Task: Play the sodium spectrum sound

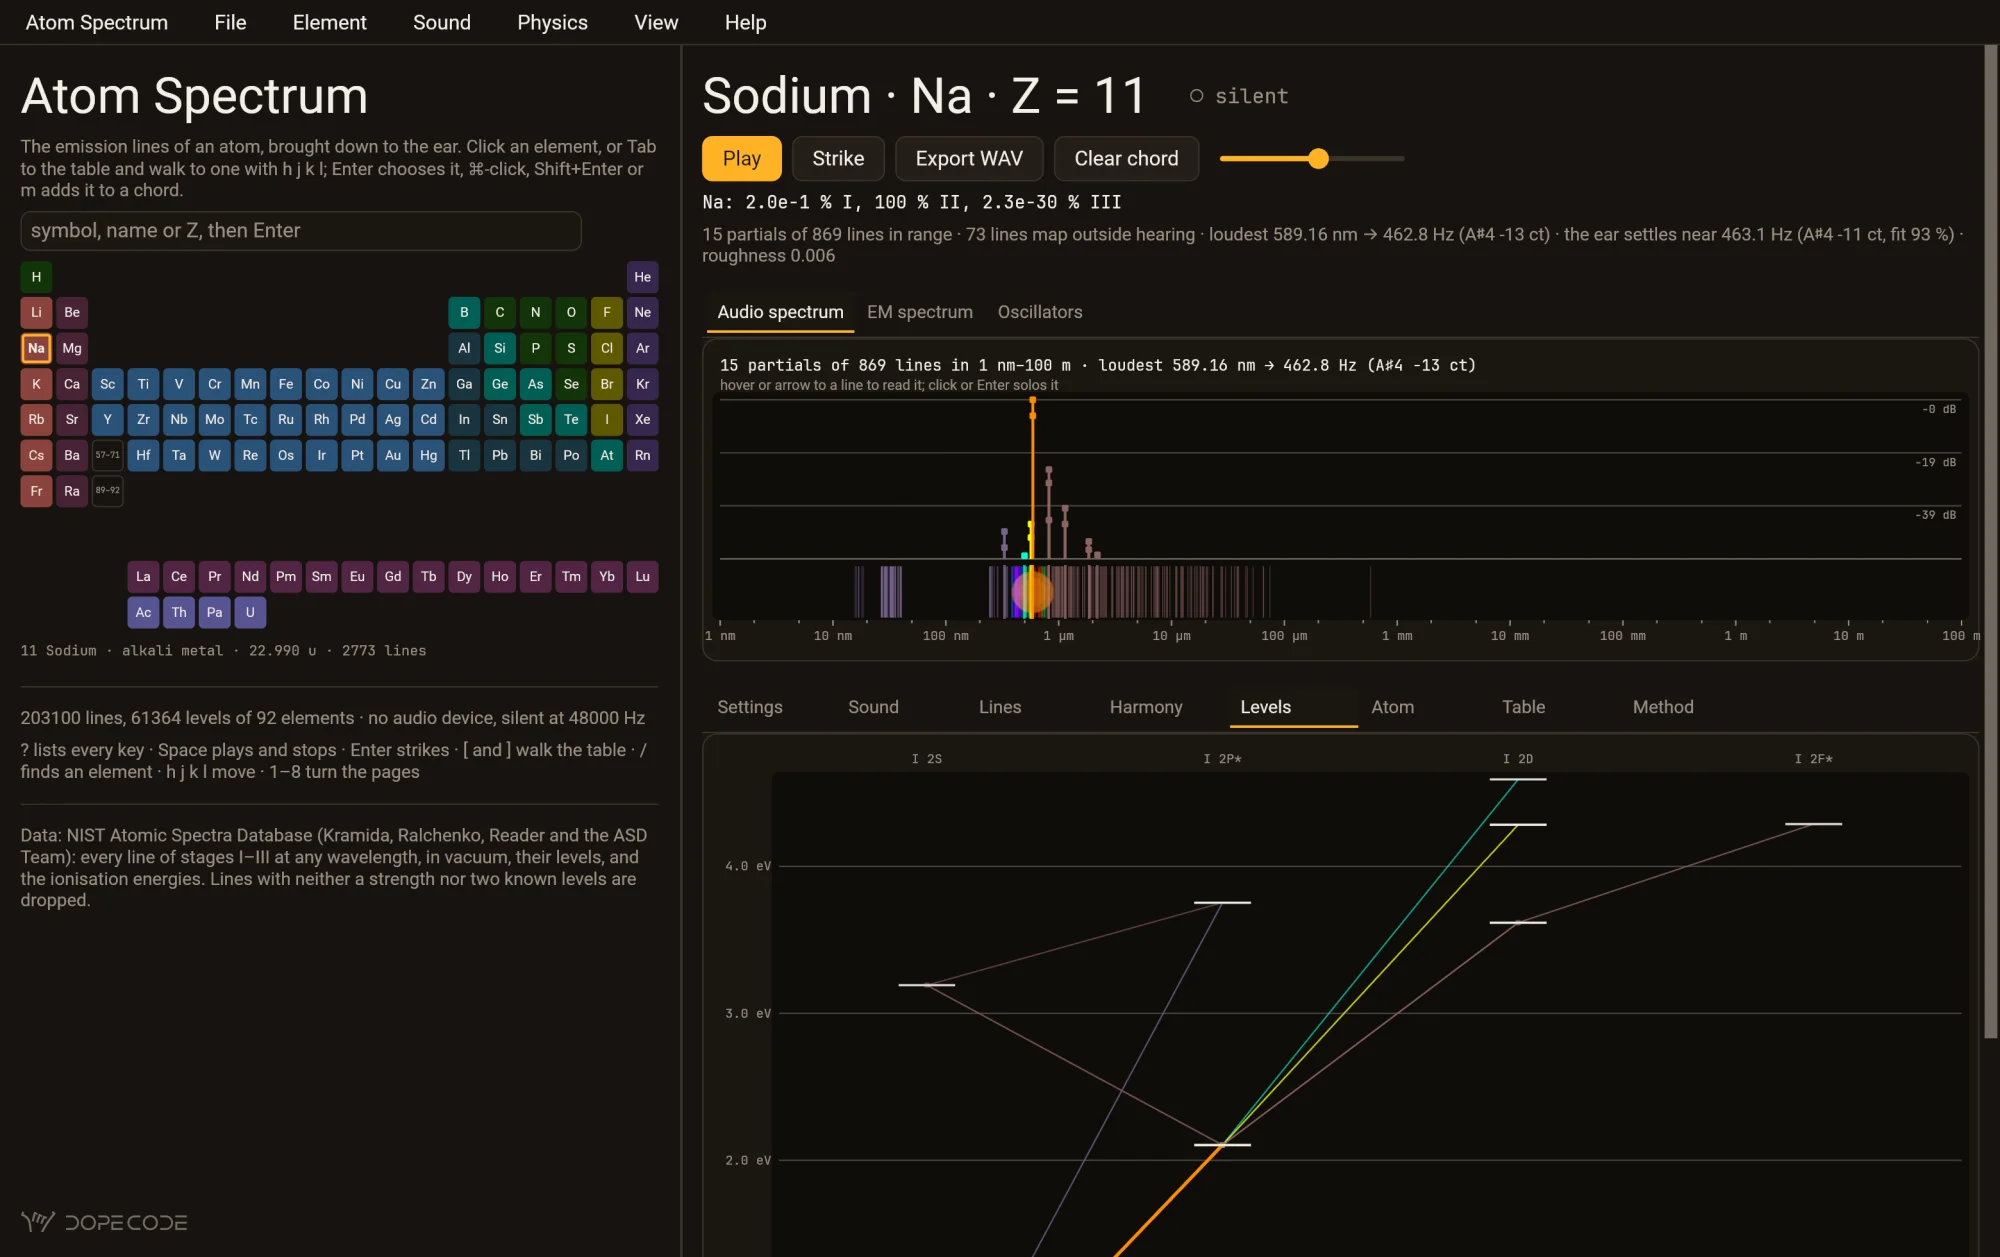Action: click(x=741, y=158)
